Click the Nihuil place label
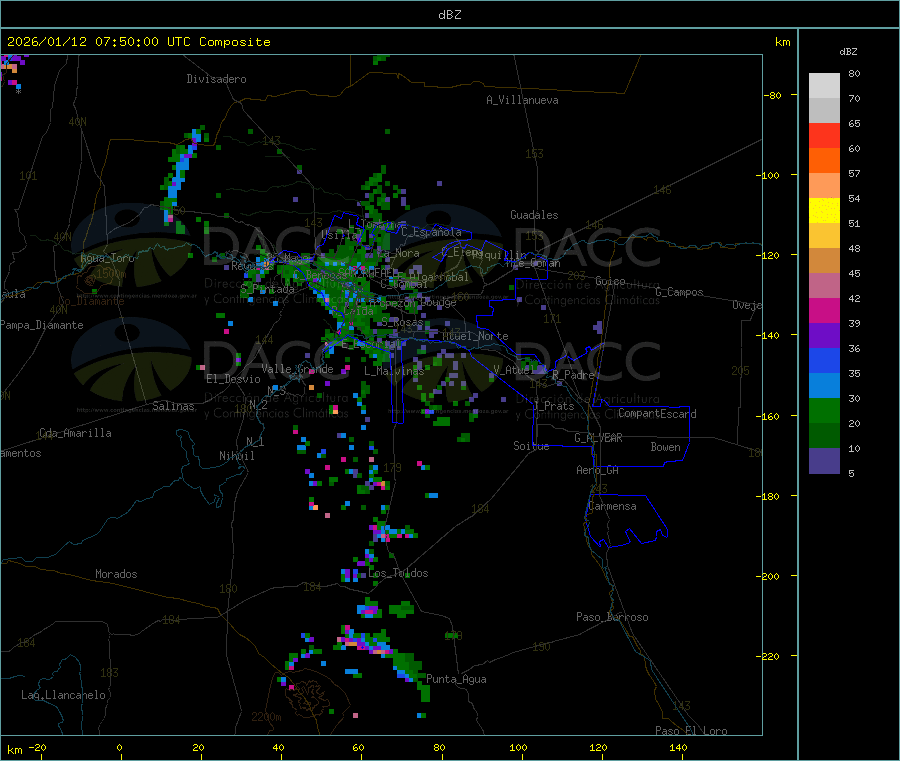Image resolution: width=900 pixels, height=761 pixels. pyautogui.click(x=236, y=456)
